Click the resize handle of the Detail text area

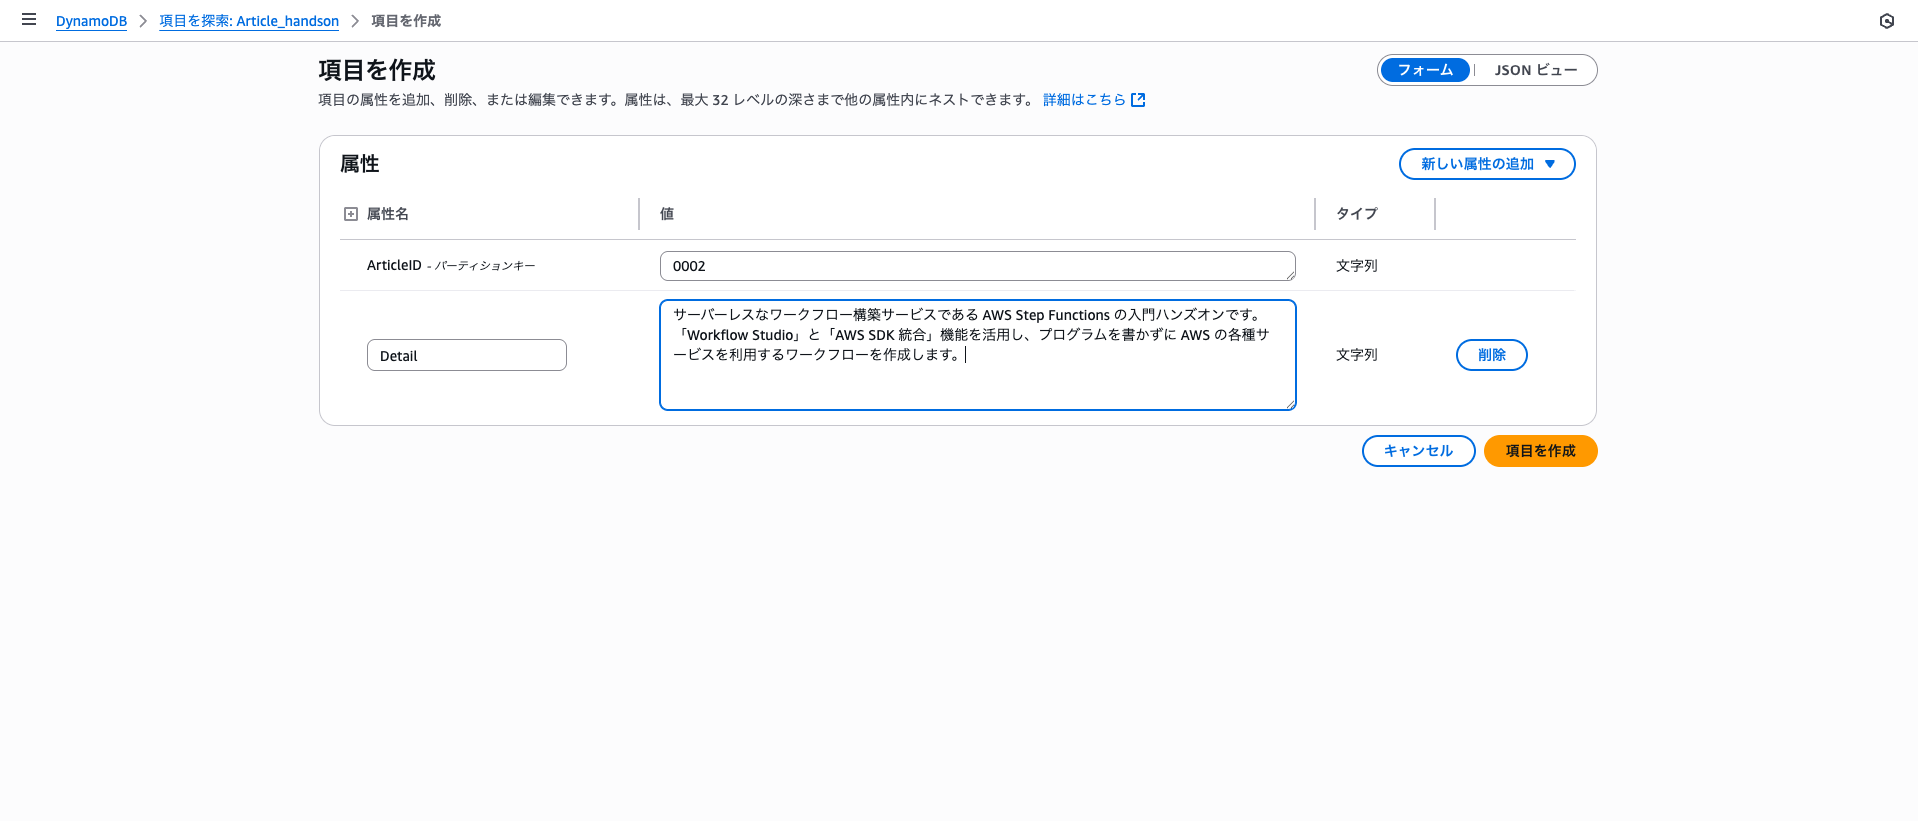point(1290,404)
